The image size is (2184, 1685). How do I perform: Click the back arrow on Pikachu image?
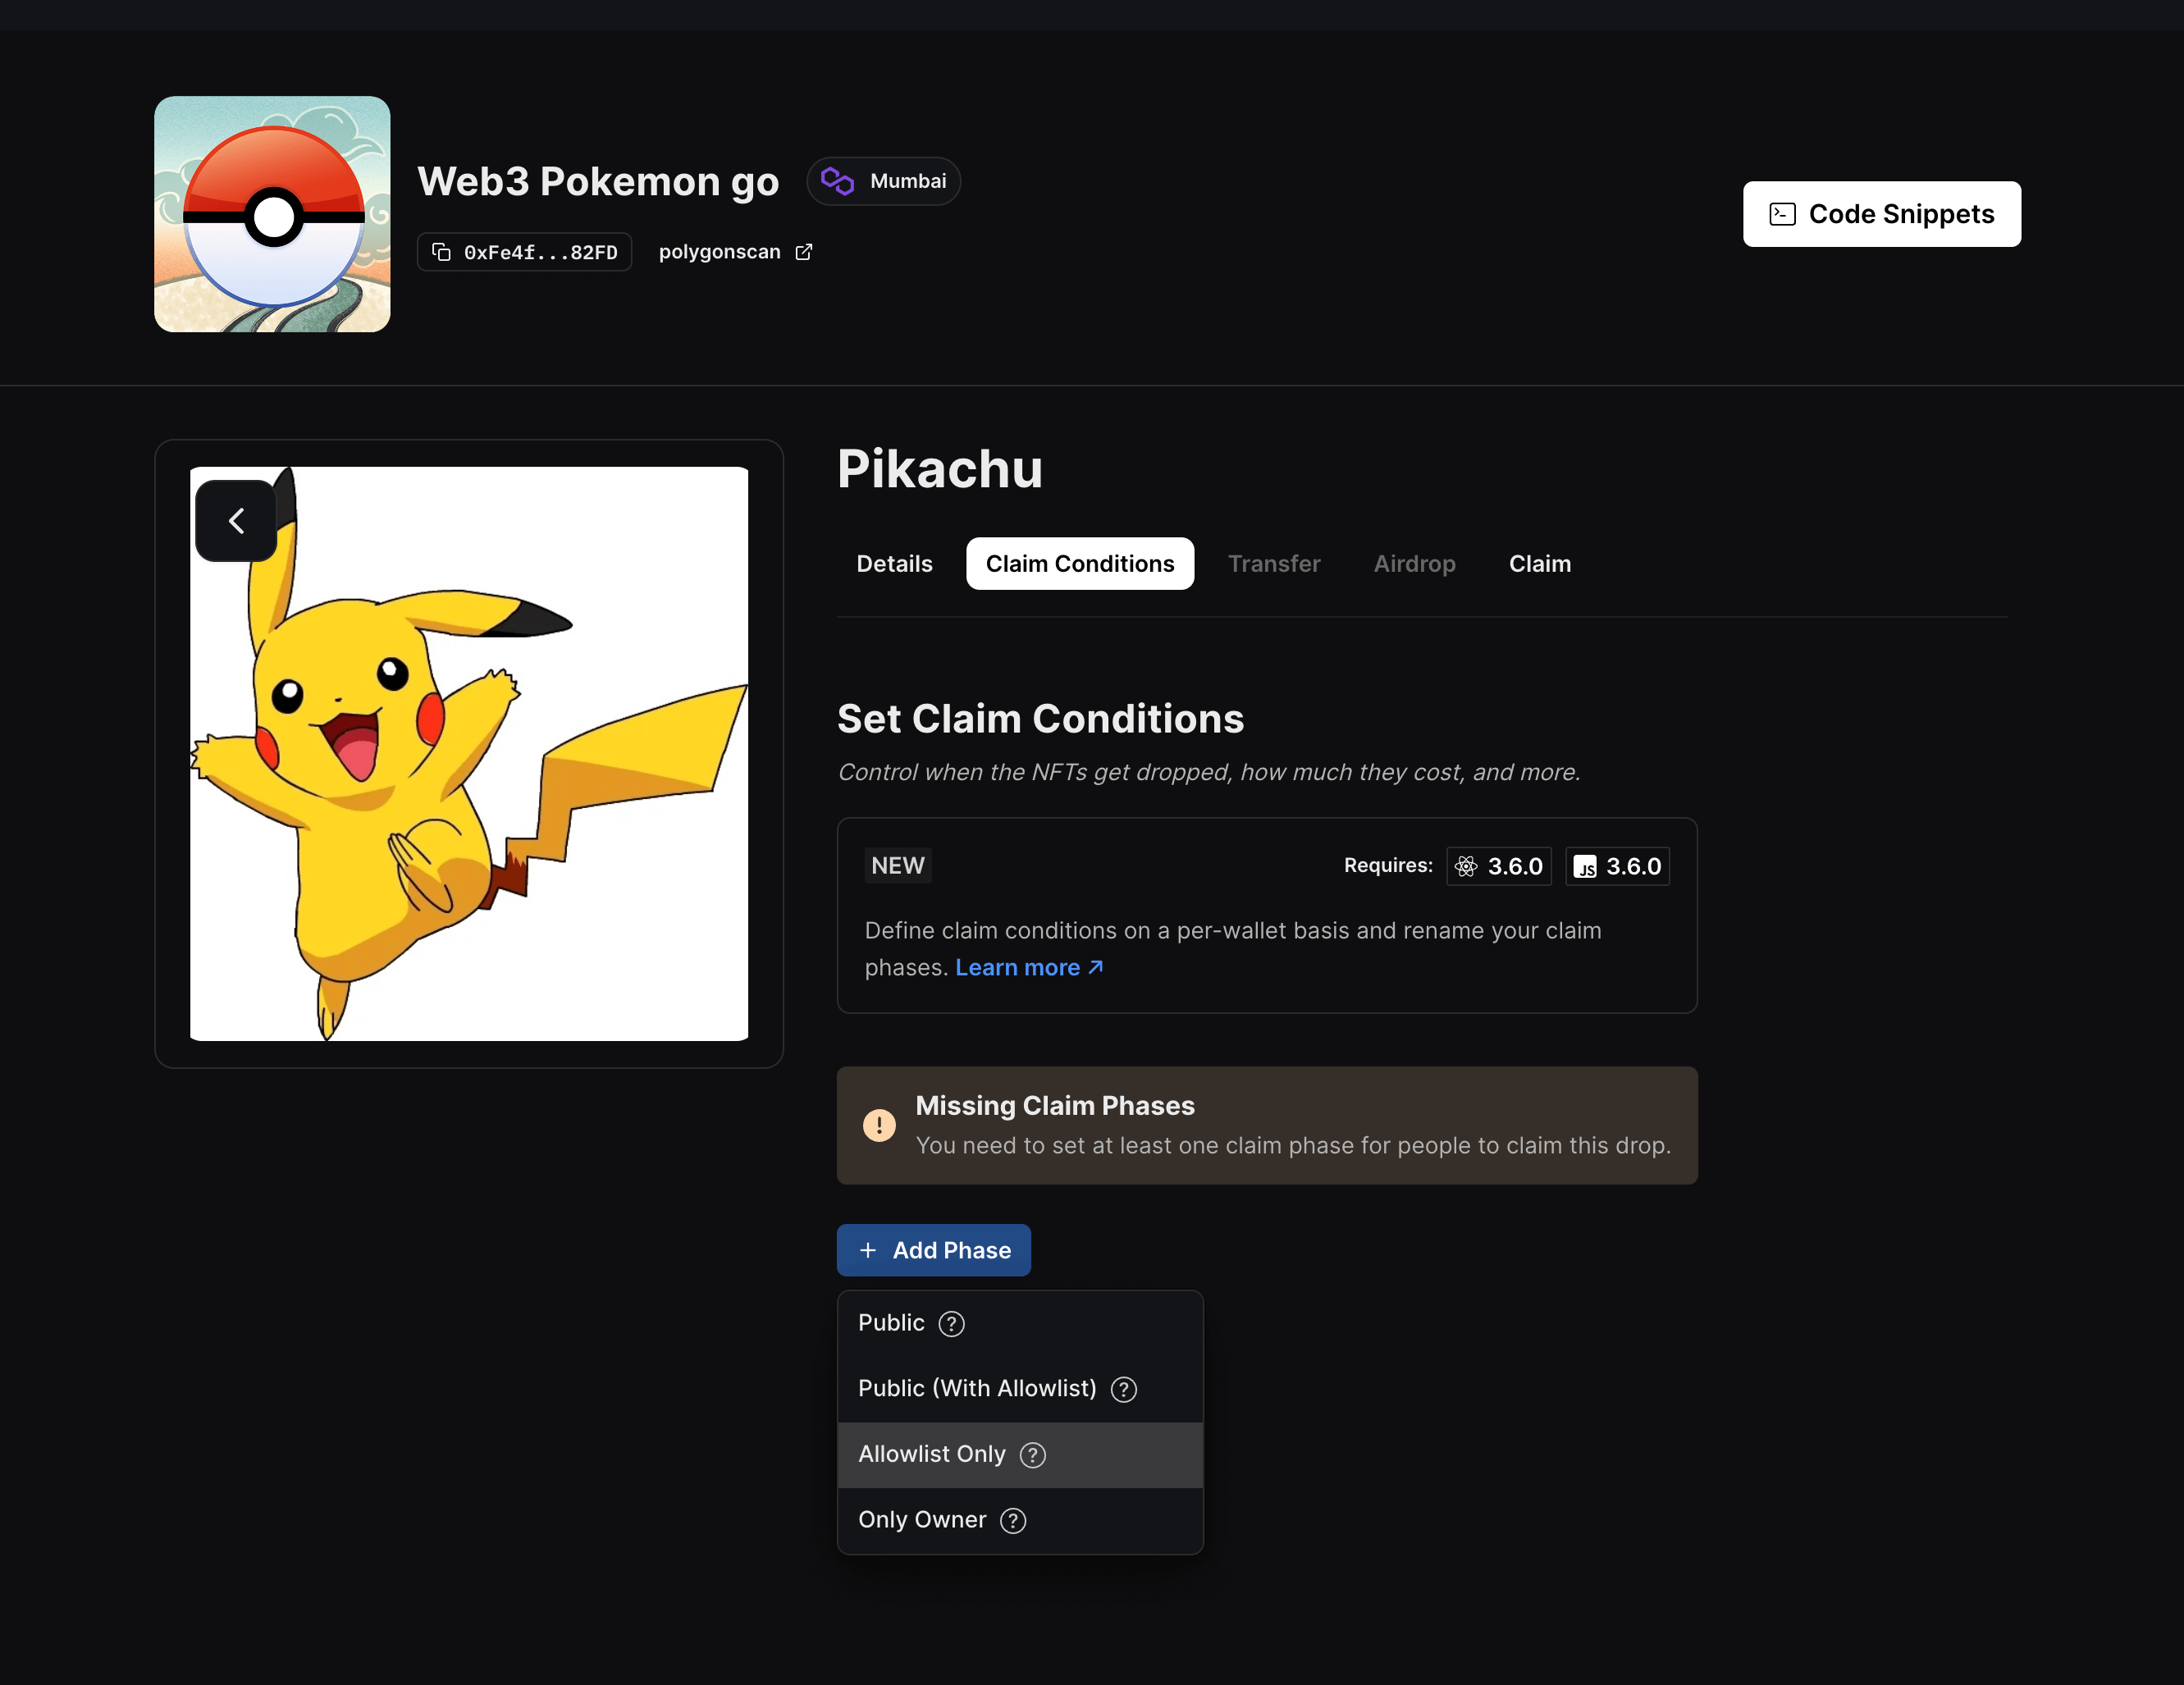point(236,521)
